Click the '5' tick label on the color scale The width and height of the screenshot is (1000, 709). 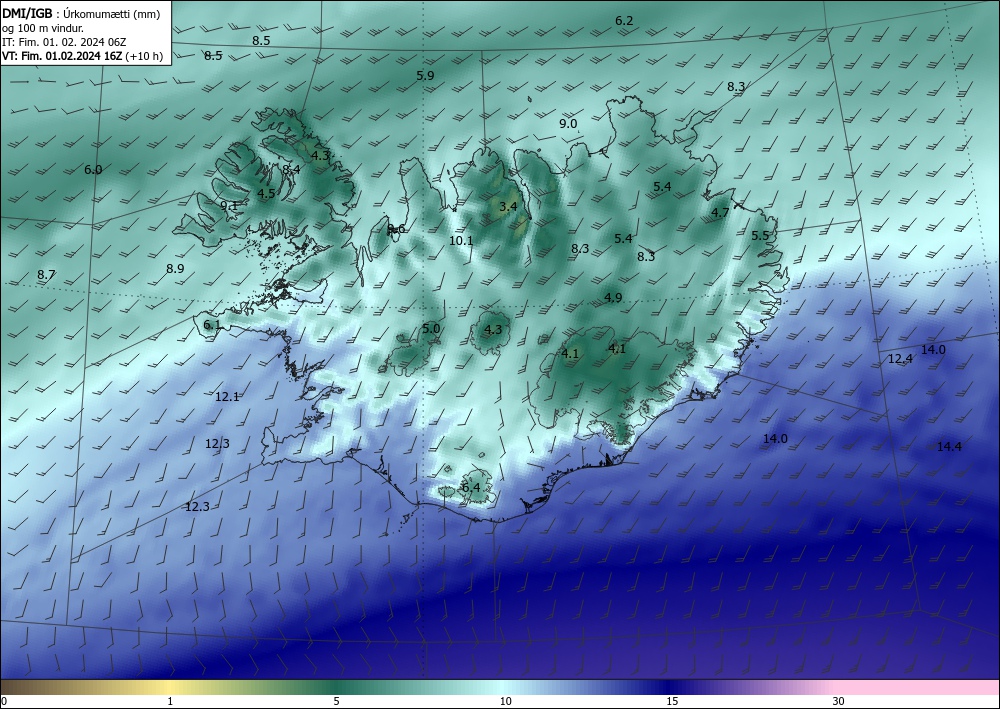[x=336, y=701]
